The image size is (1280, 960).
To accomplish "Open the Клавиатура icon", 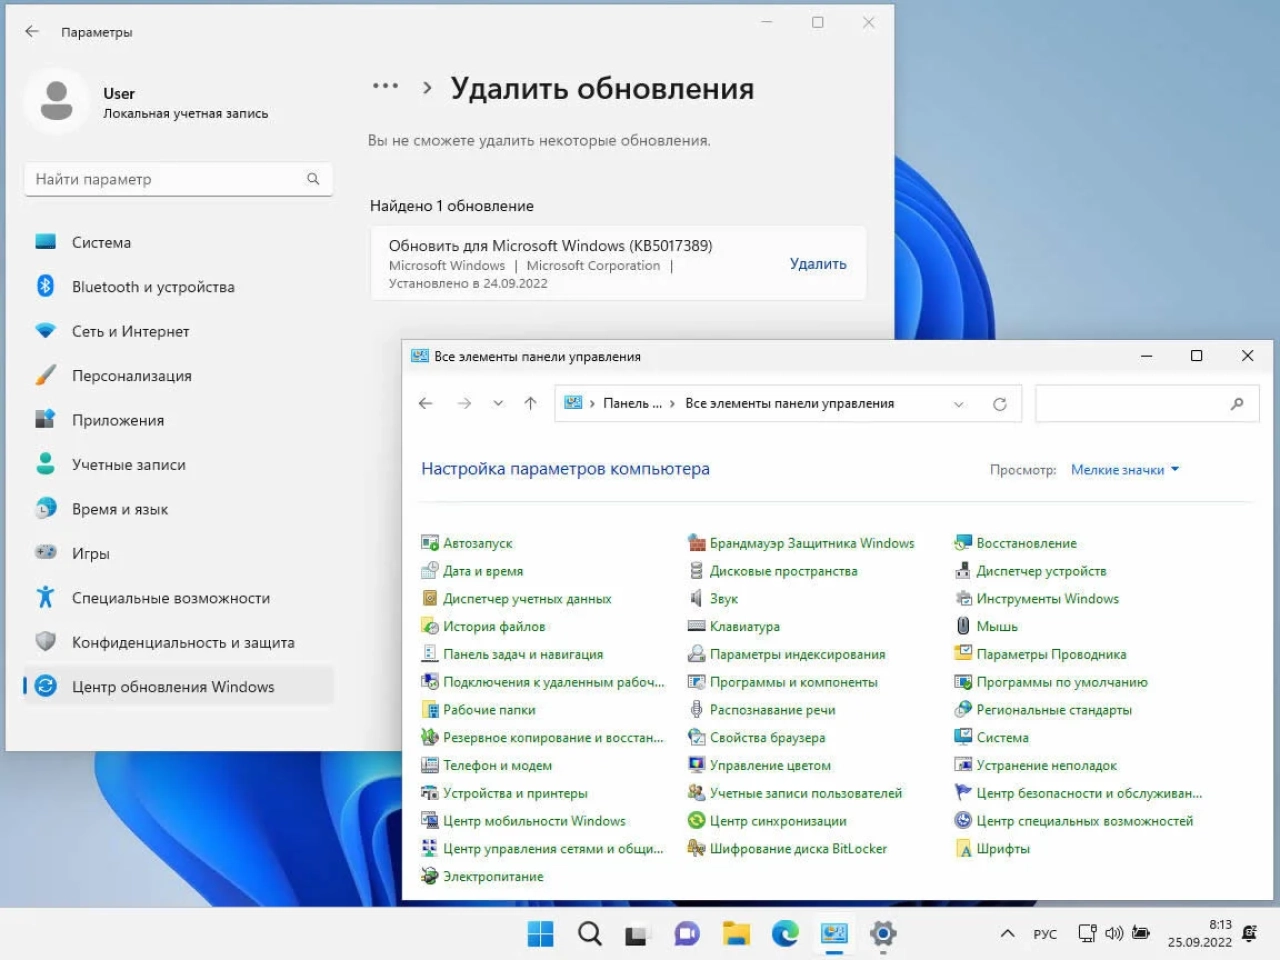I will coord(696,626).
